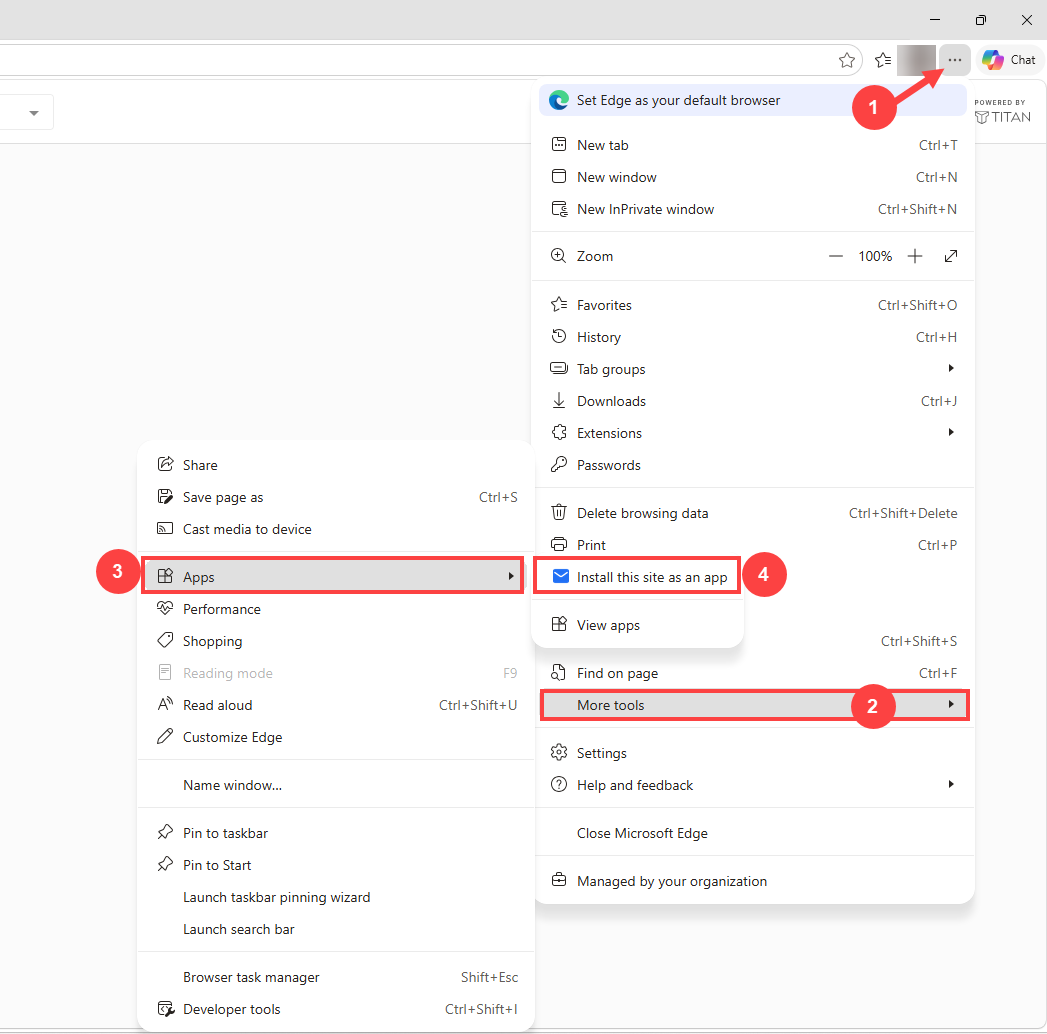1047x1034 pixels.
Task: Select Pin to Start
Action: click(336, 866)
